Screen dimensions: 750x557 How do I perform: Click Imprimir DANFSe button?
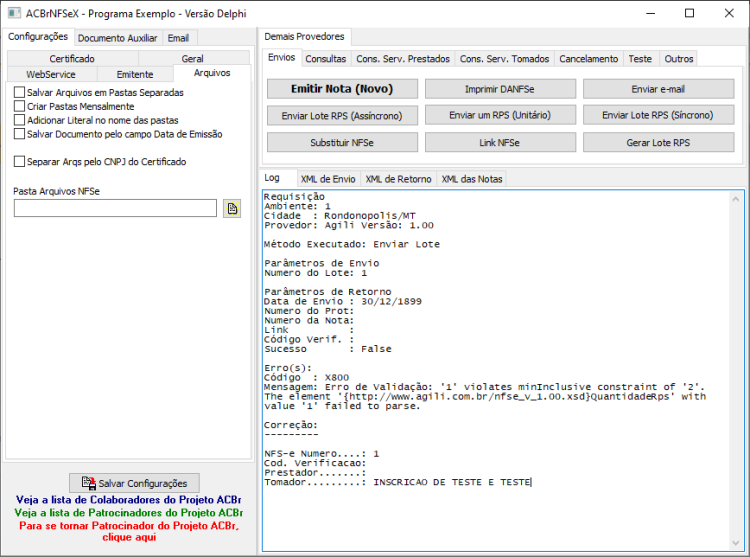click(500, 89)
